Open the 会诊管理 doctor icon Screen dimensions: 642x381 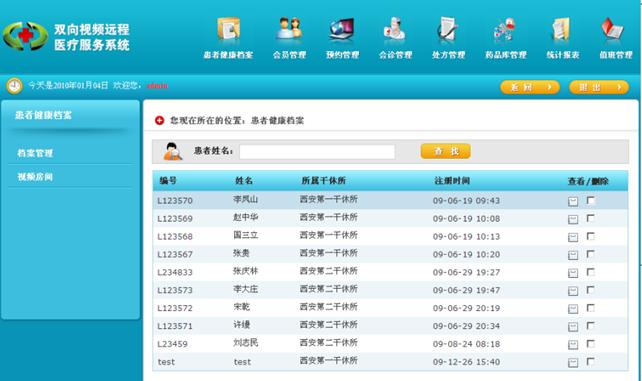[x=395, y=29]
